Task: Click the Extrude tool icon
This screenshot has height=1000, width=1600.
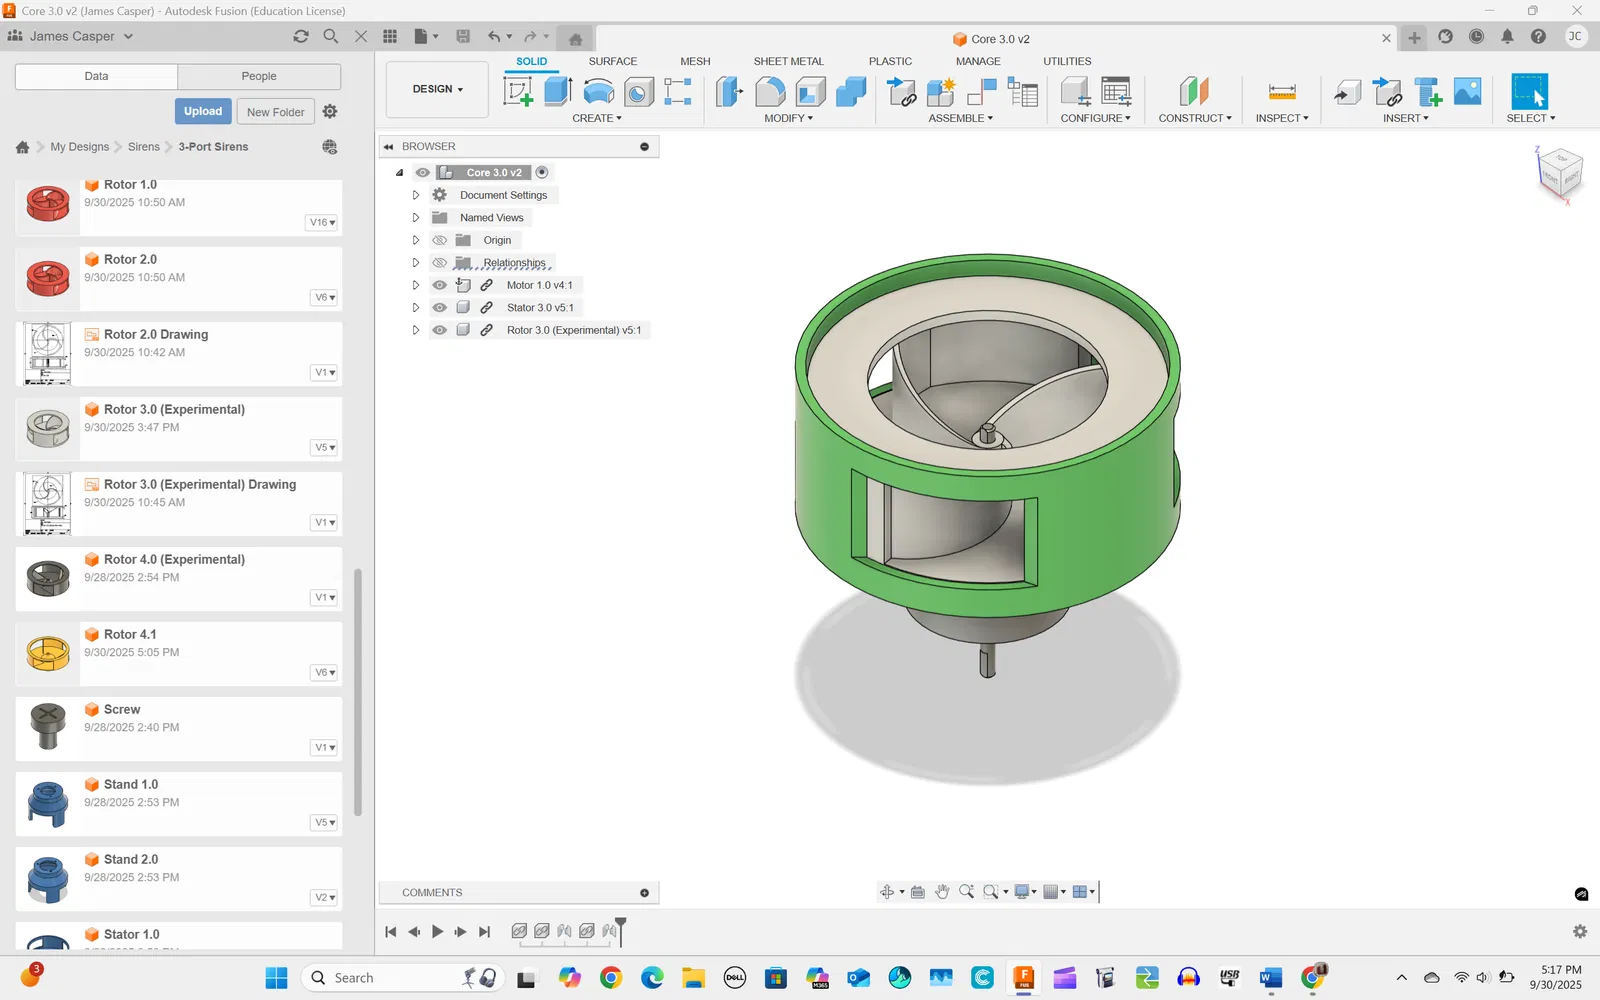Action: click(558, 92)
